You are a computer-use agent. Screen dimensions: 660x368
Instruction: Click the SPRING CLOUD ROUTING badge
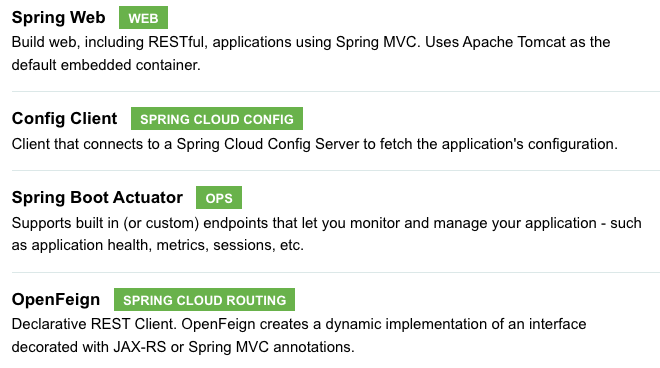point(205,300)
